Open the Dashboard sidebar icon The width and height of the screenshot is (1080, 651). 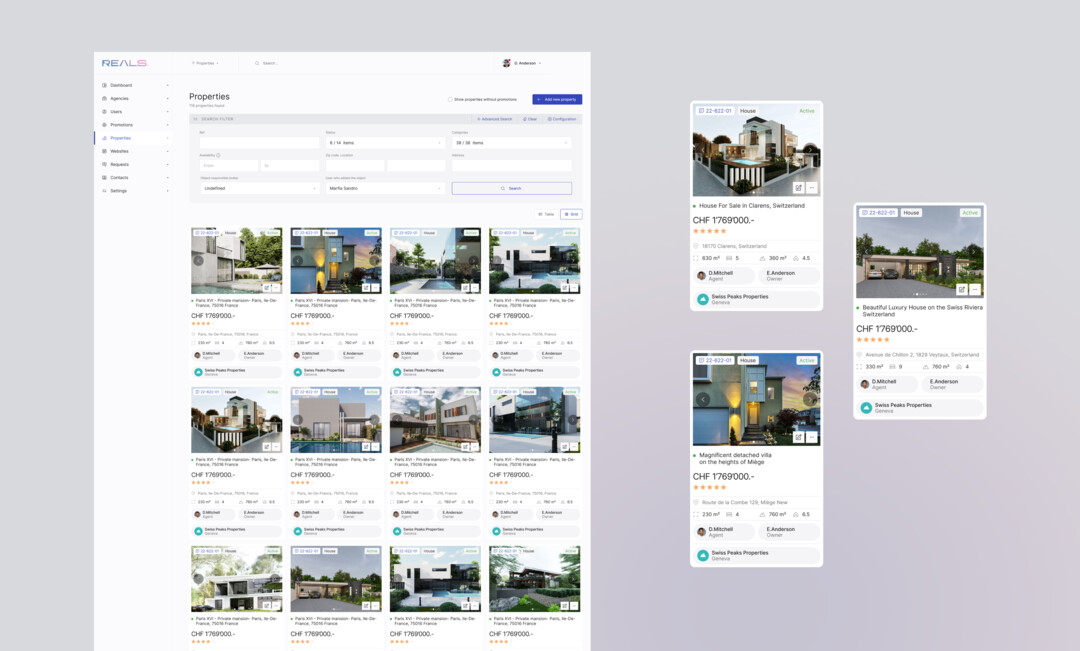pyautogui.click(x=104, y=85)
